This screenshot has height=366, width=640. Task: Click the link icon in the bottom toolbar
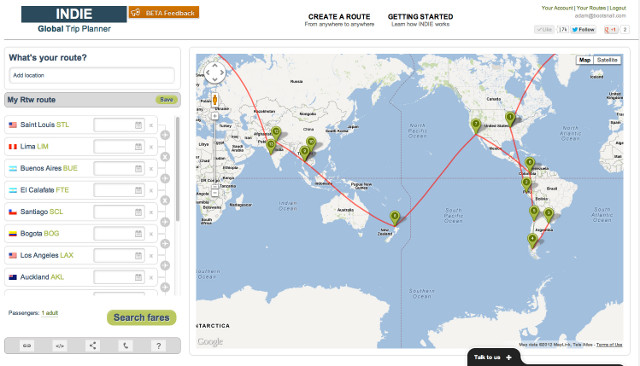(27, 346)
